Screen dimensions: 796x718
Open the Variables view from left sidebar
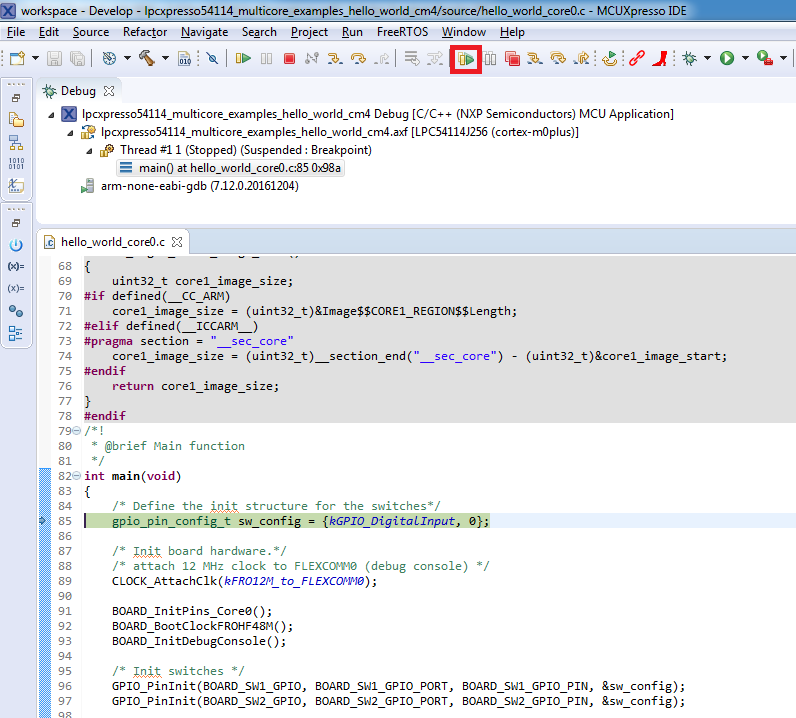click(15, 267)
